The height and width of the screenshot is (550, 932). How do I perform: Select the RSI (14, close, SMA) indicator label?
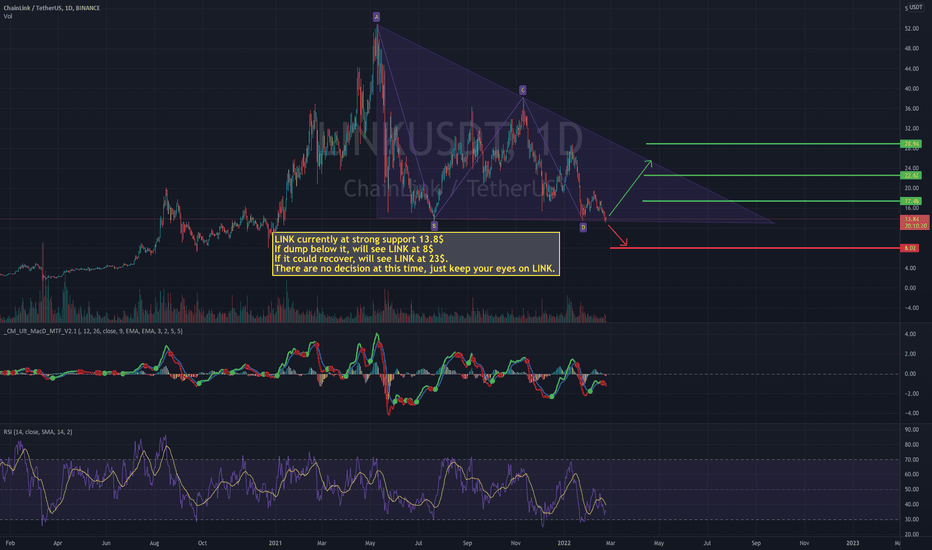[38, 432]
